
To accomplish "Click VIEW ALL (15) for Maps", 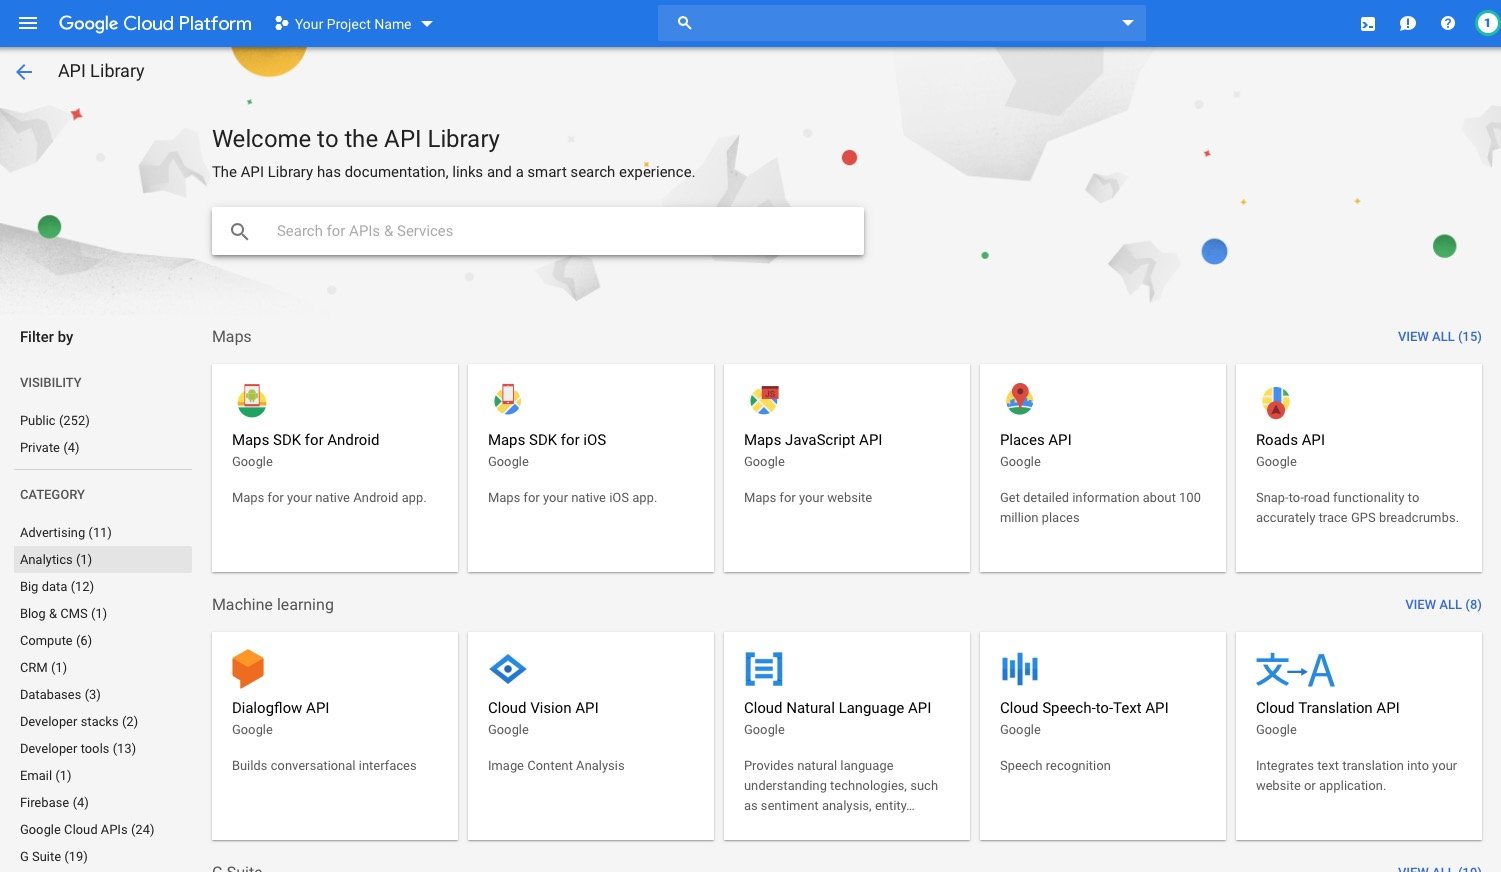I will [1439, 337].
